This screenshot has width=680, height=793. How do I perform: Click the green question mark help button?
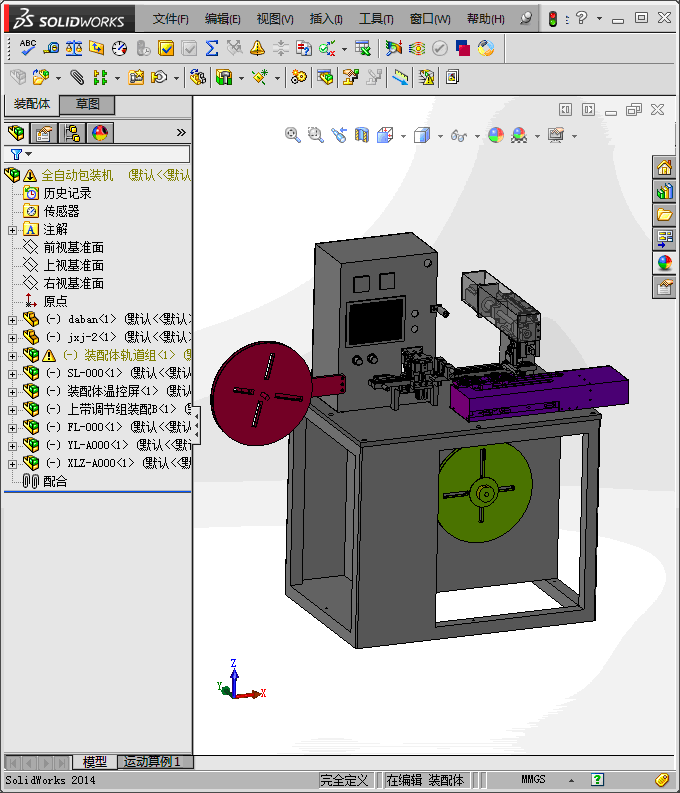[x=598, y=780]
